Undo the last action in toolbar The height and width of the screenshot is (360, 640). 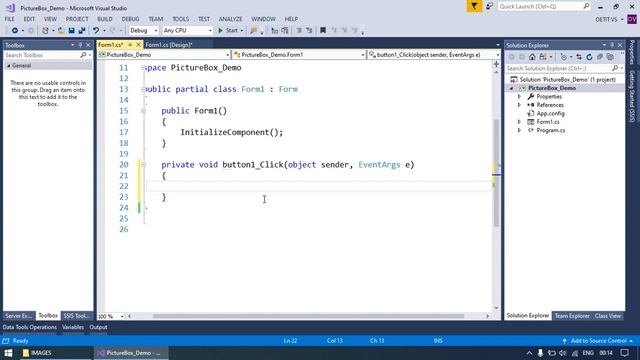click(96, 31)
